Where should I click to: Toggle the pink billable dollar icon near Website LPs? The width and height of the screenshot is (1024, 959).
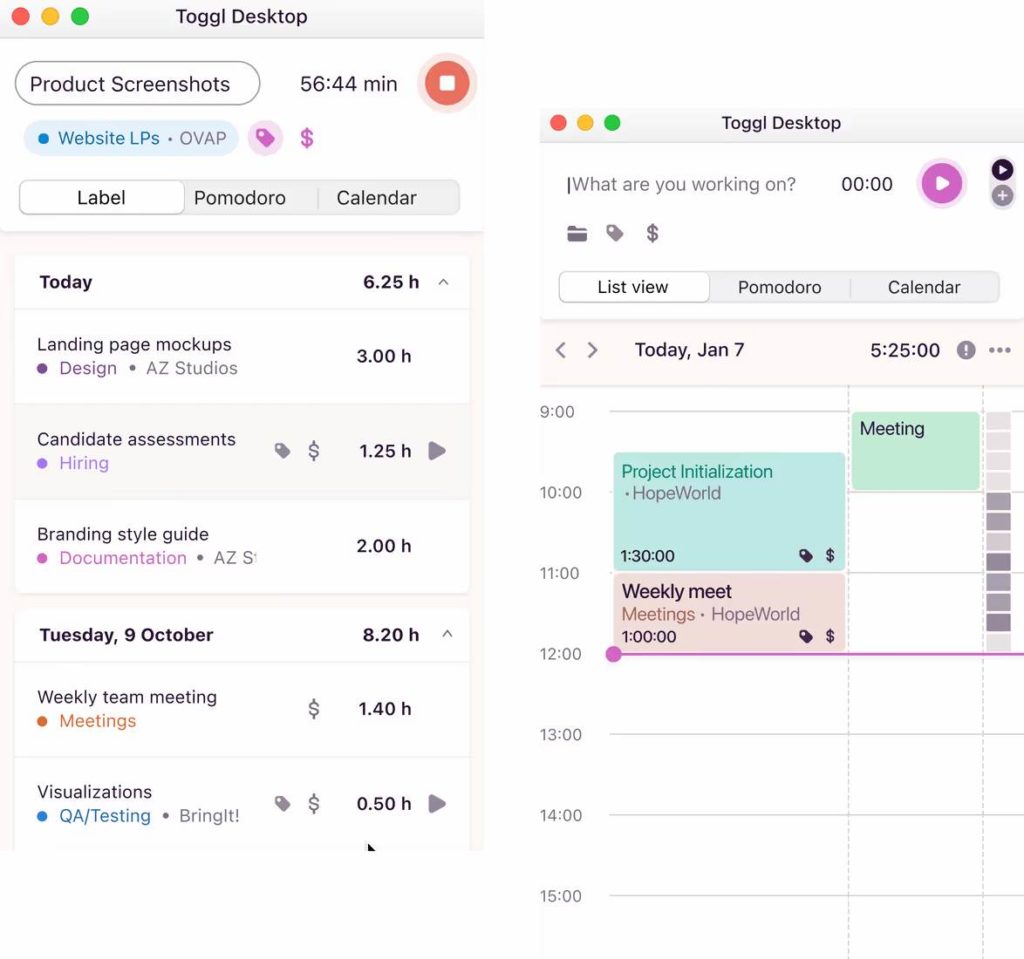[x=307, y=138]
